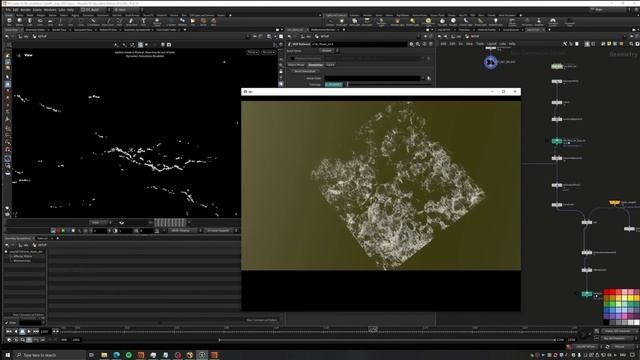Click the Filter field under spreadsheet tree
Image resolution: width=640 pixels, height=360 pixels.
point(31,322)
